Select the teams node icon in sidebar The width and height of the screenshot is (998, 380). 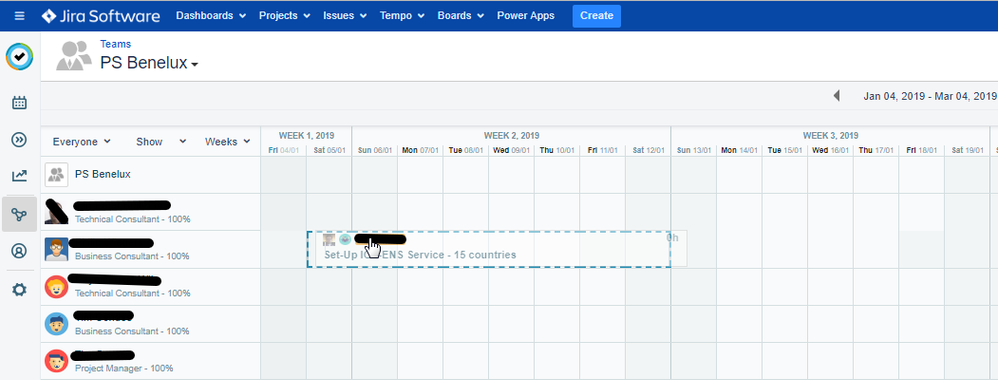[x=20, y=215]
